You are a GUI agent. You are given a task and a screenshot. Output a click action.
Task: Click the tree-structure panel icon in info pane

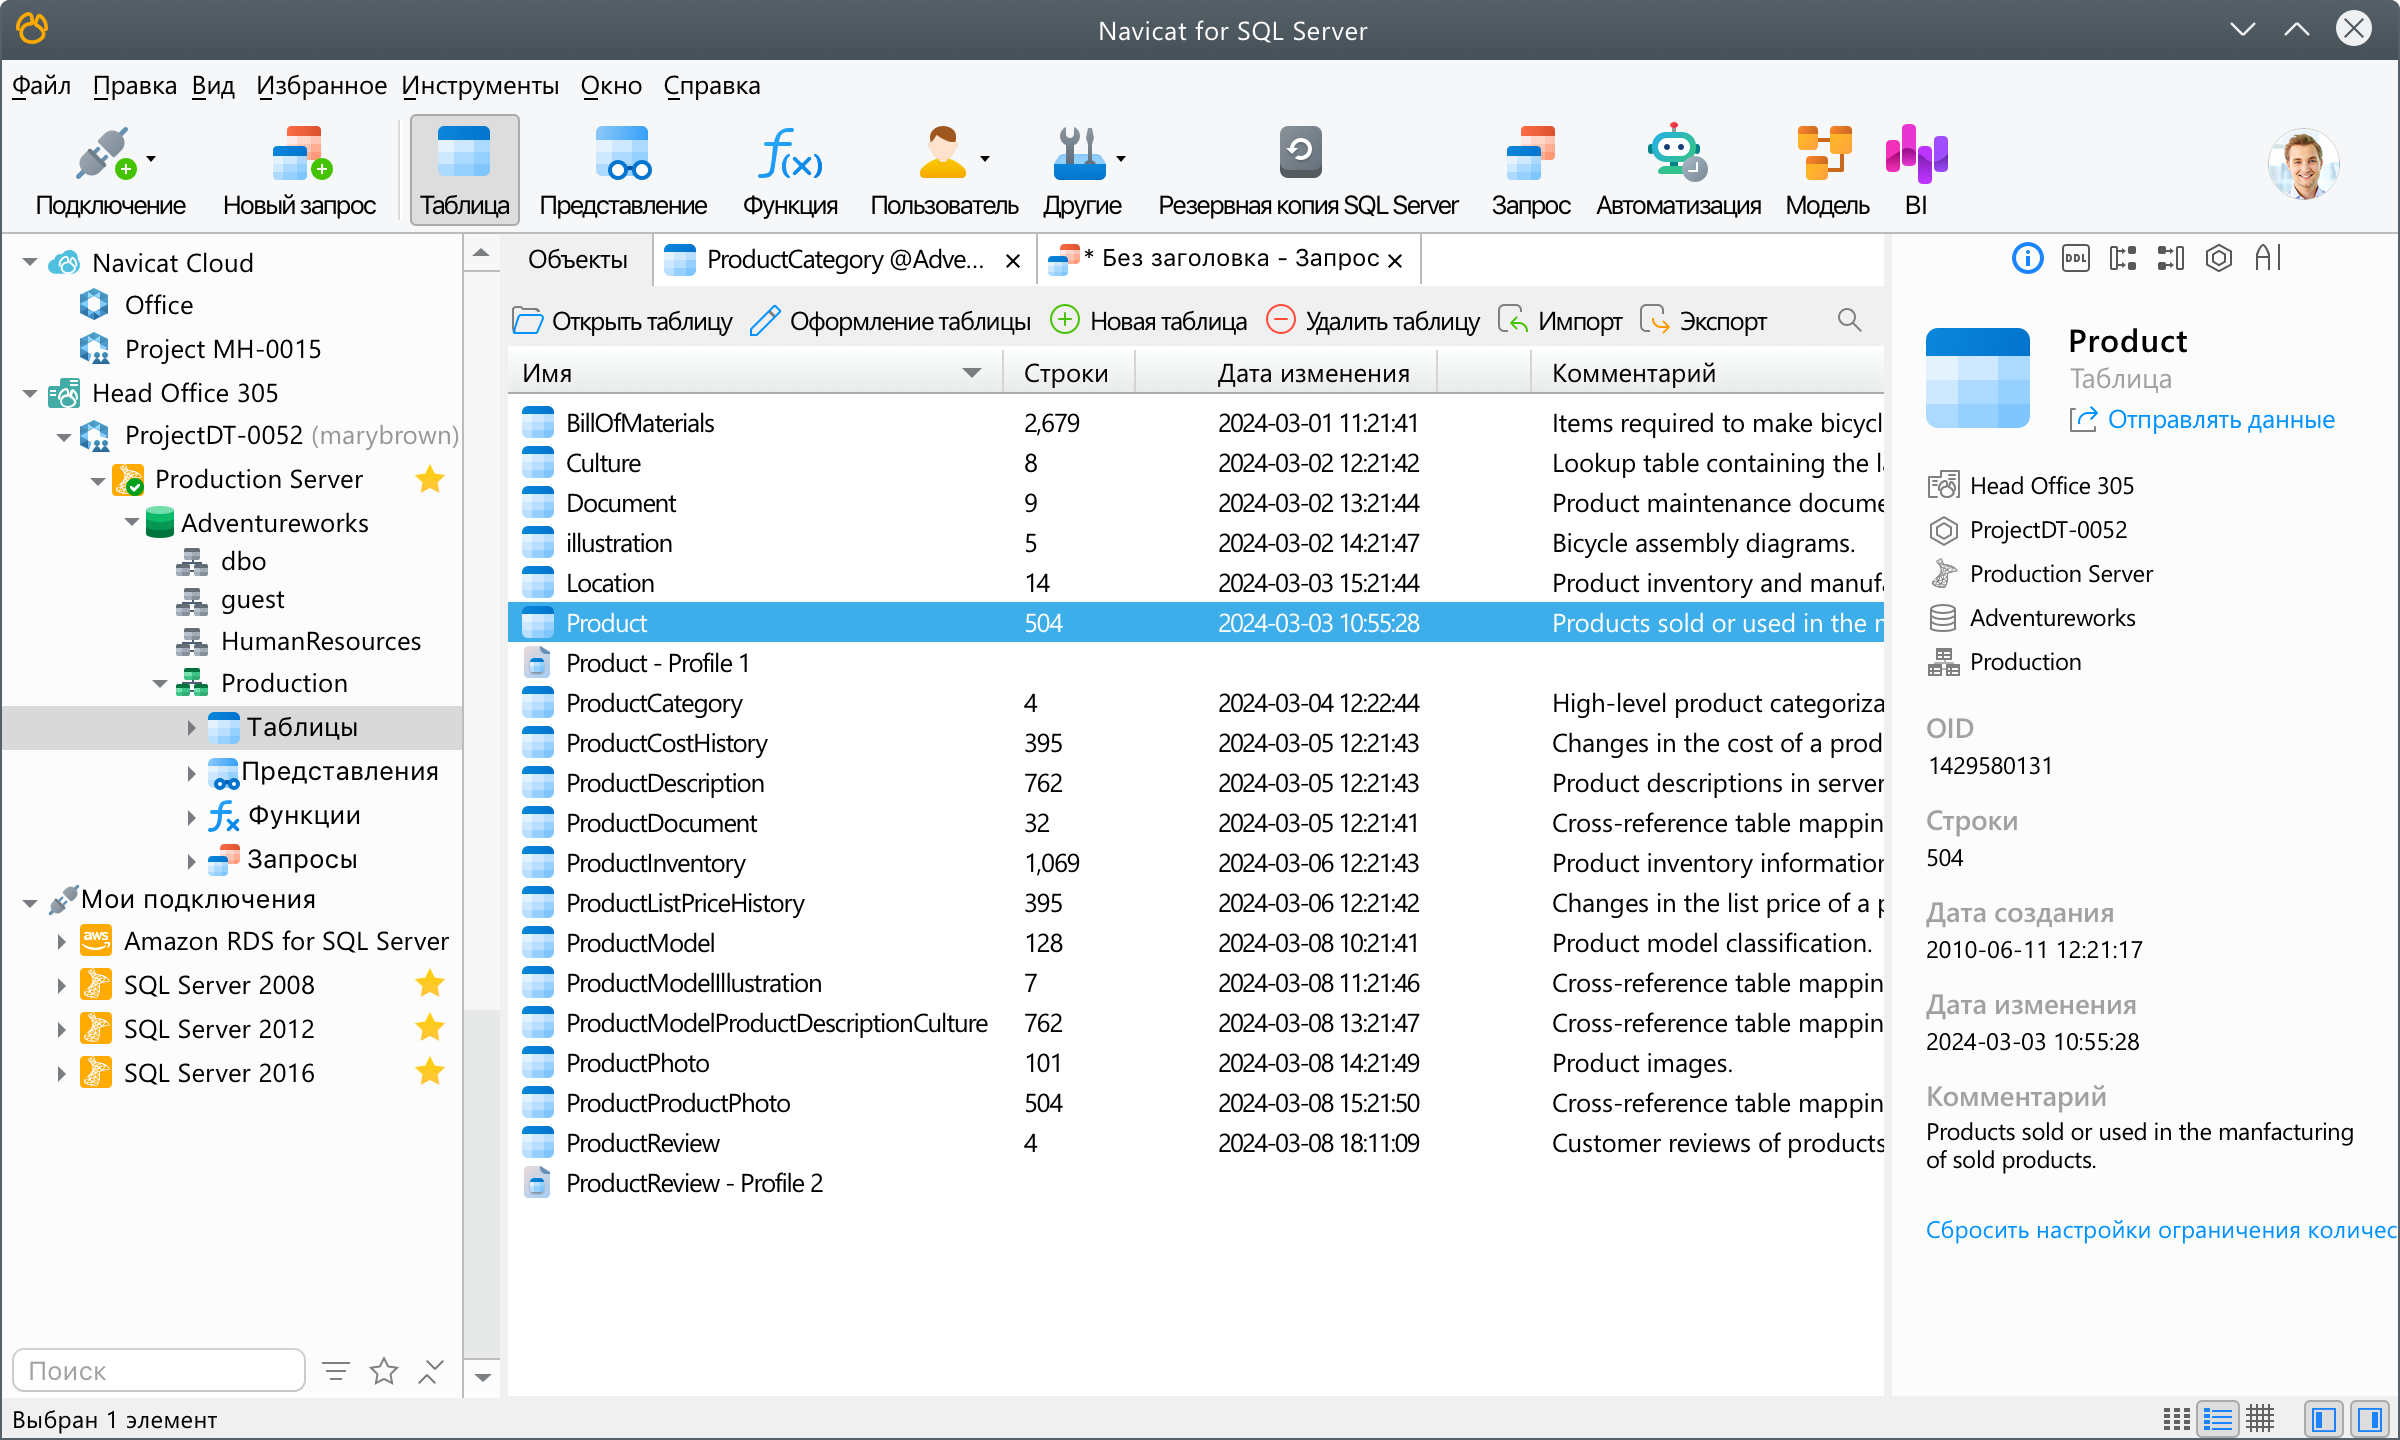pos(2123,258)
